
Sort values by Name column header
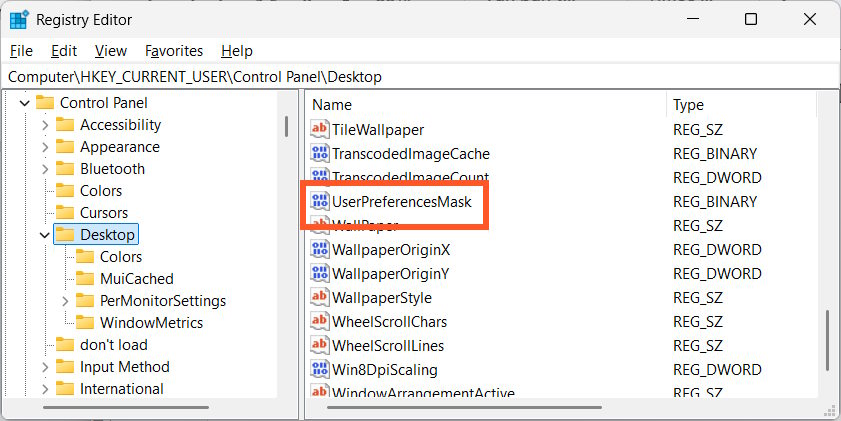(485, 105)
